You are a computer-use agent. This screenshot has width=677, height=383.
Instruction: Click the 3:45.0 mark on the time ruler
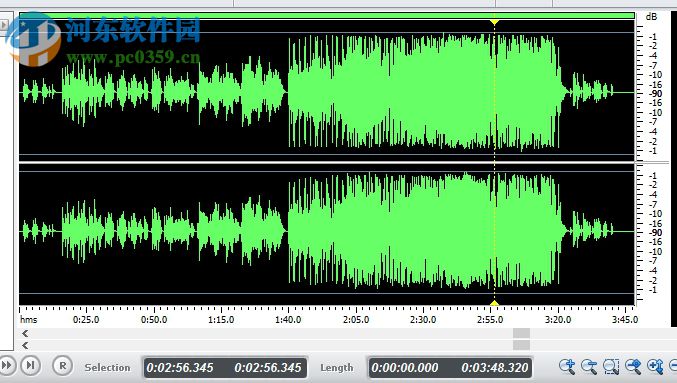click(625, 320)
